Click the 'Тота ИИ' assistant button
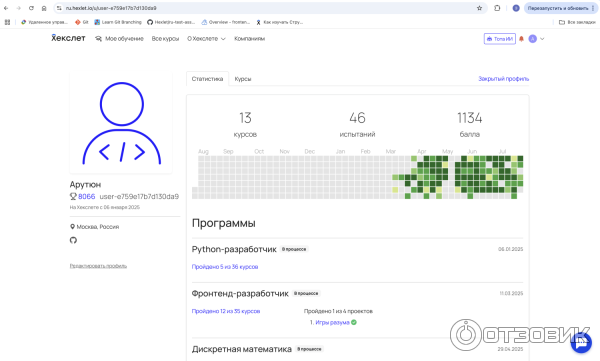This screenshot has width=600, height=361. coord(500,39)
